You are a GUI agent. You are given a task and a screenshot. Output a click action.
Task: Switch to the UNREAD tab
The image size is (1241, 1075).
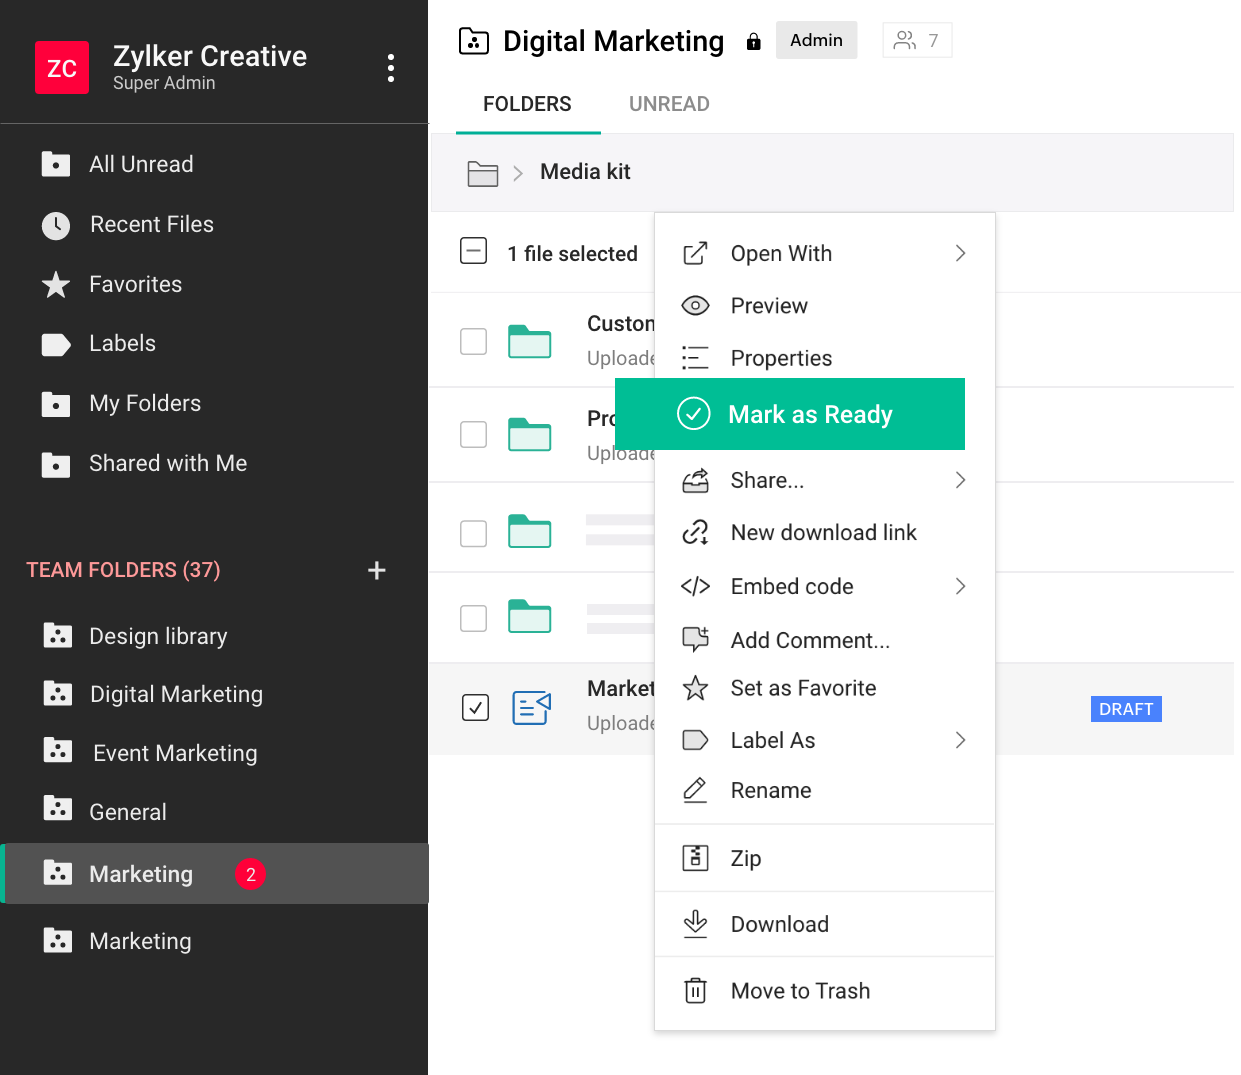(x=669, y=104)
